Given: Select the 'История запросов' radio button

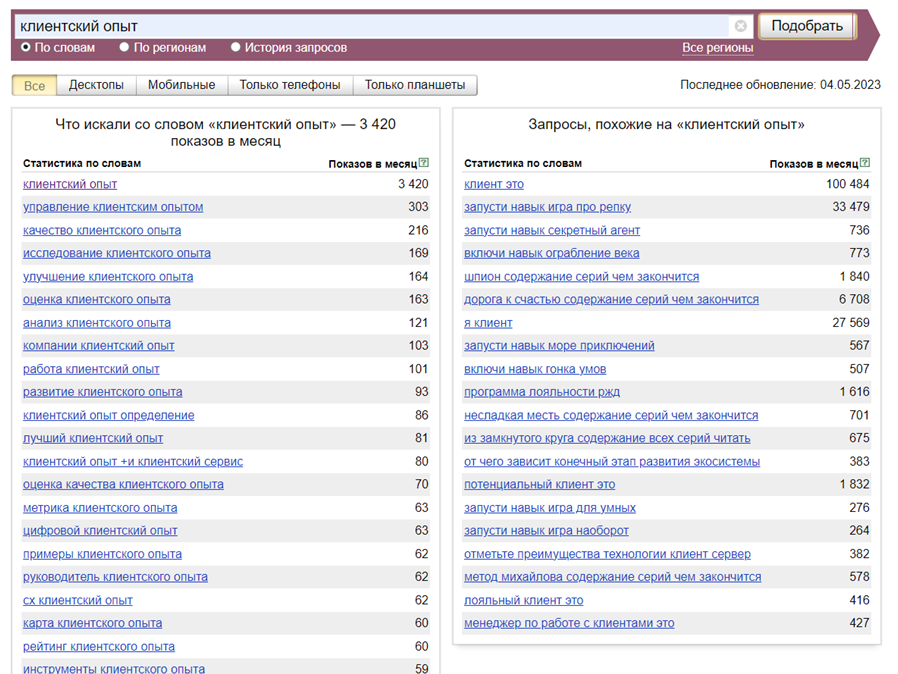Looking at the screenshot, I should (x=235, y=47).
